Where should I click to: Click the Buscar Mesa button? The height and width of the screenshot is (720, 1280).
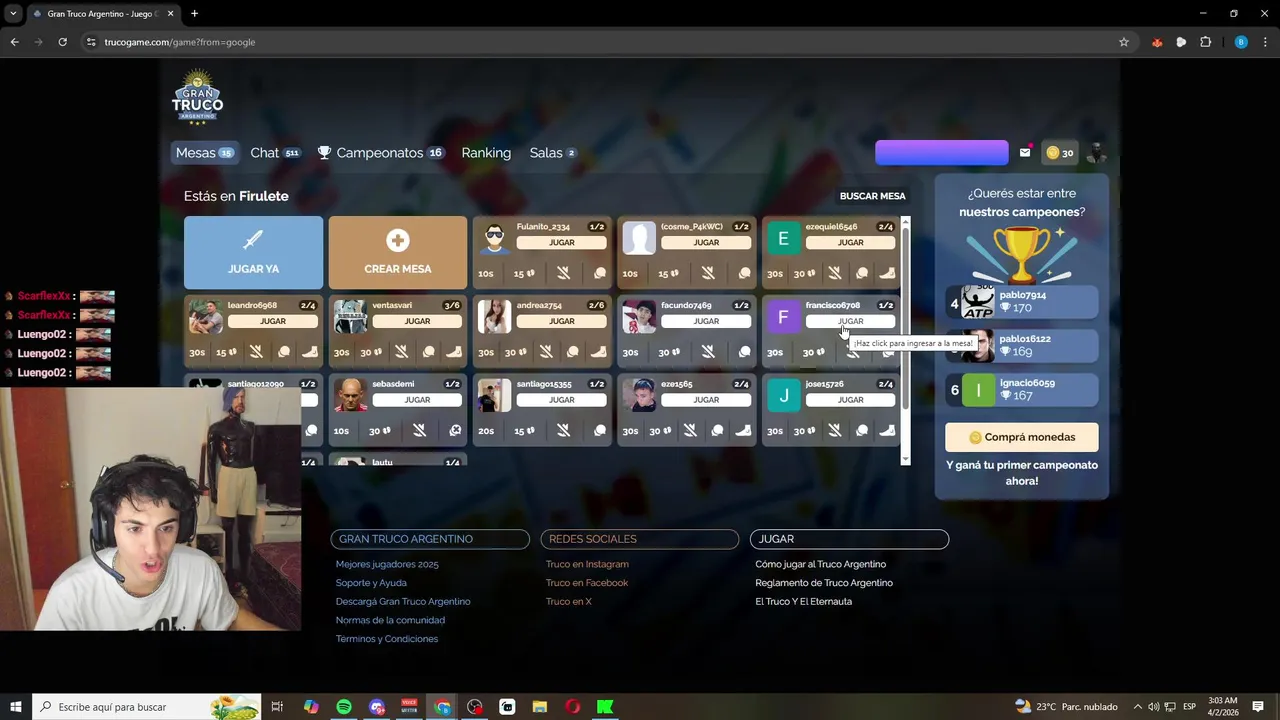[x=872, y=196]
